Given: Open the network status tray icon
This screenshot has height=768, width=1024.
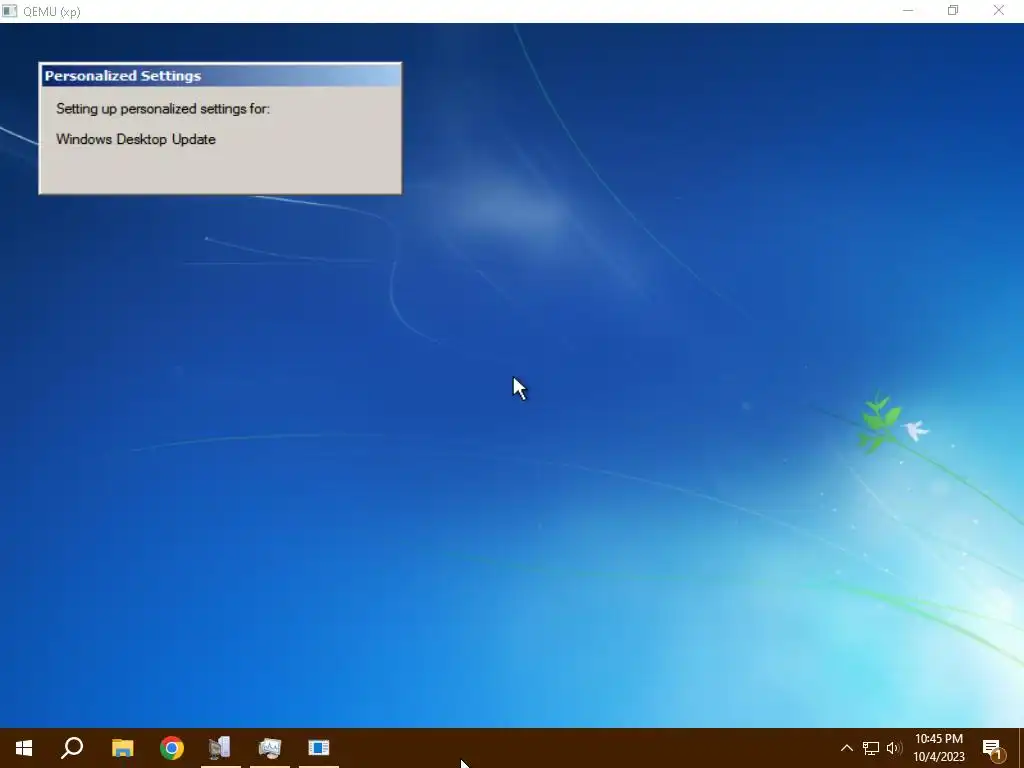Looking at the screenshot, I should coord(871,748).
